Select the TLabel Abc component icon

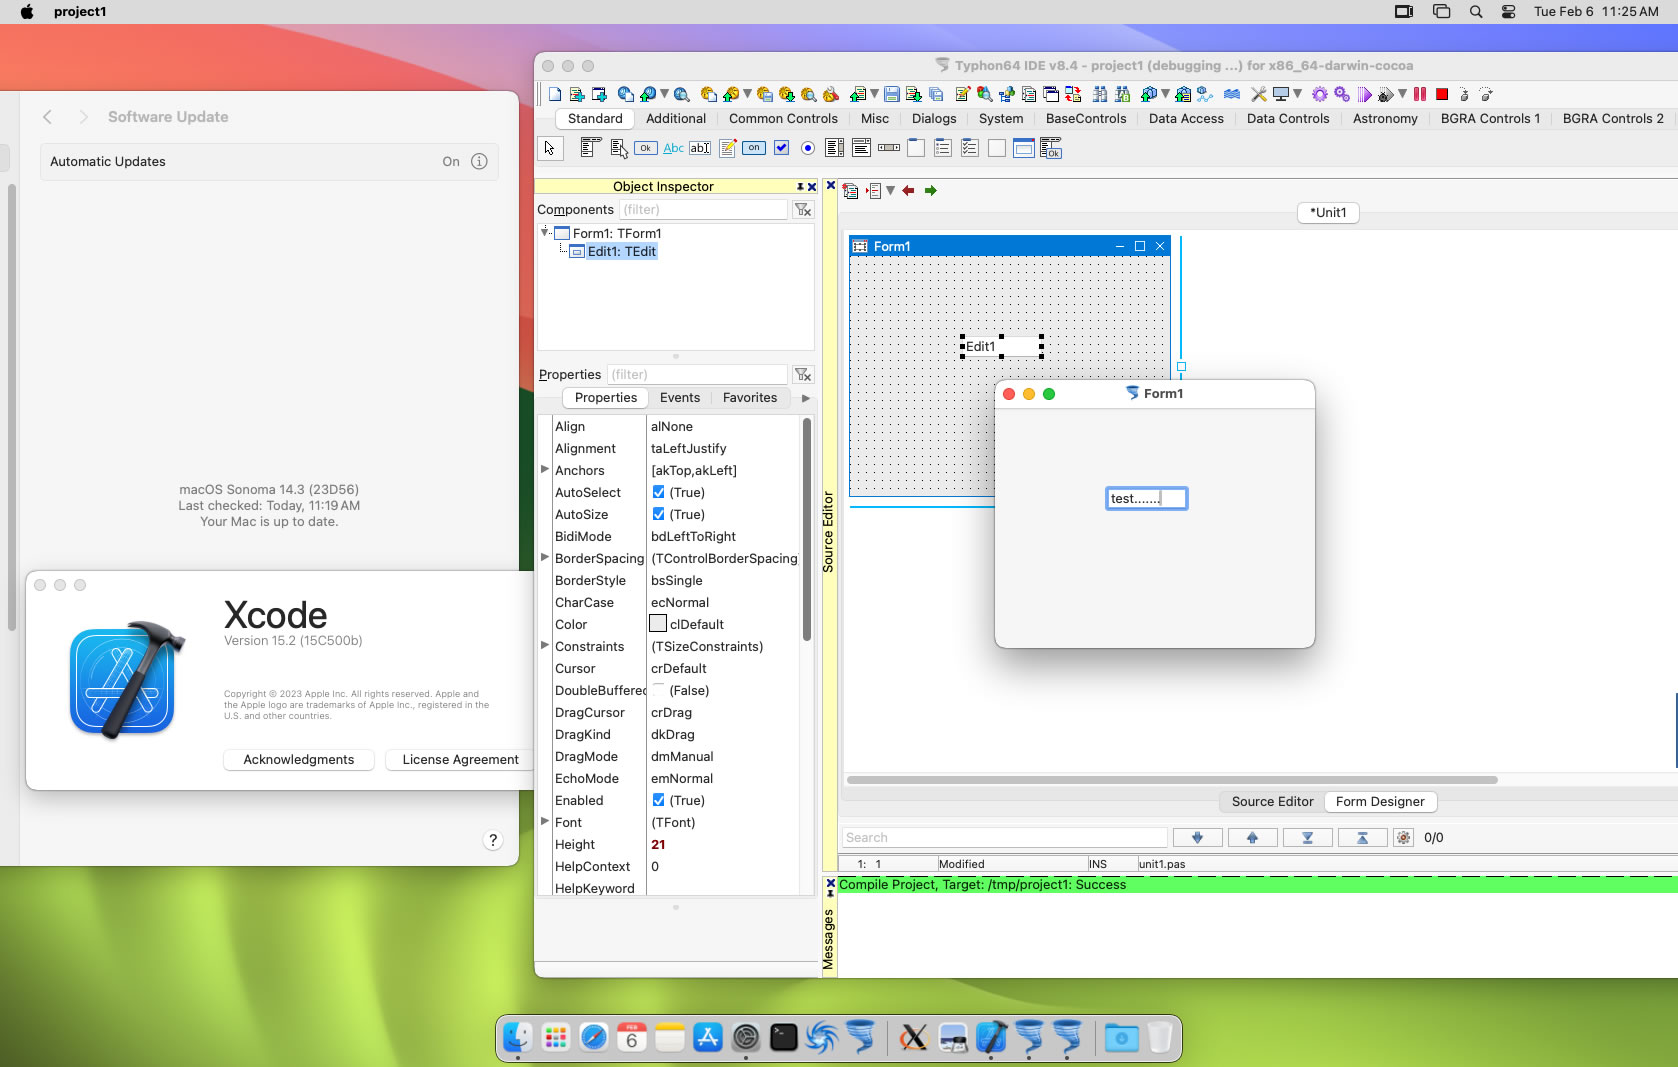coord(674,148)
